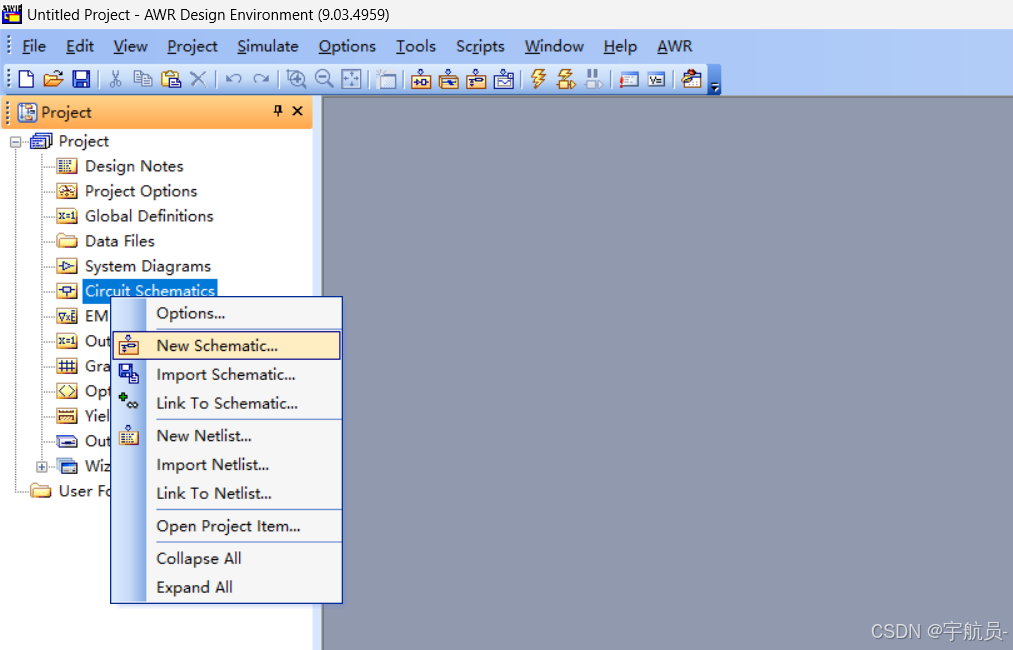Click the View All fit icon
The width and height of the screenshot is (1013, 650).
point(351,79)
